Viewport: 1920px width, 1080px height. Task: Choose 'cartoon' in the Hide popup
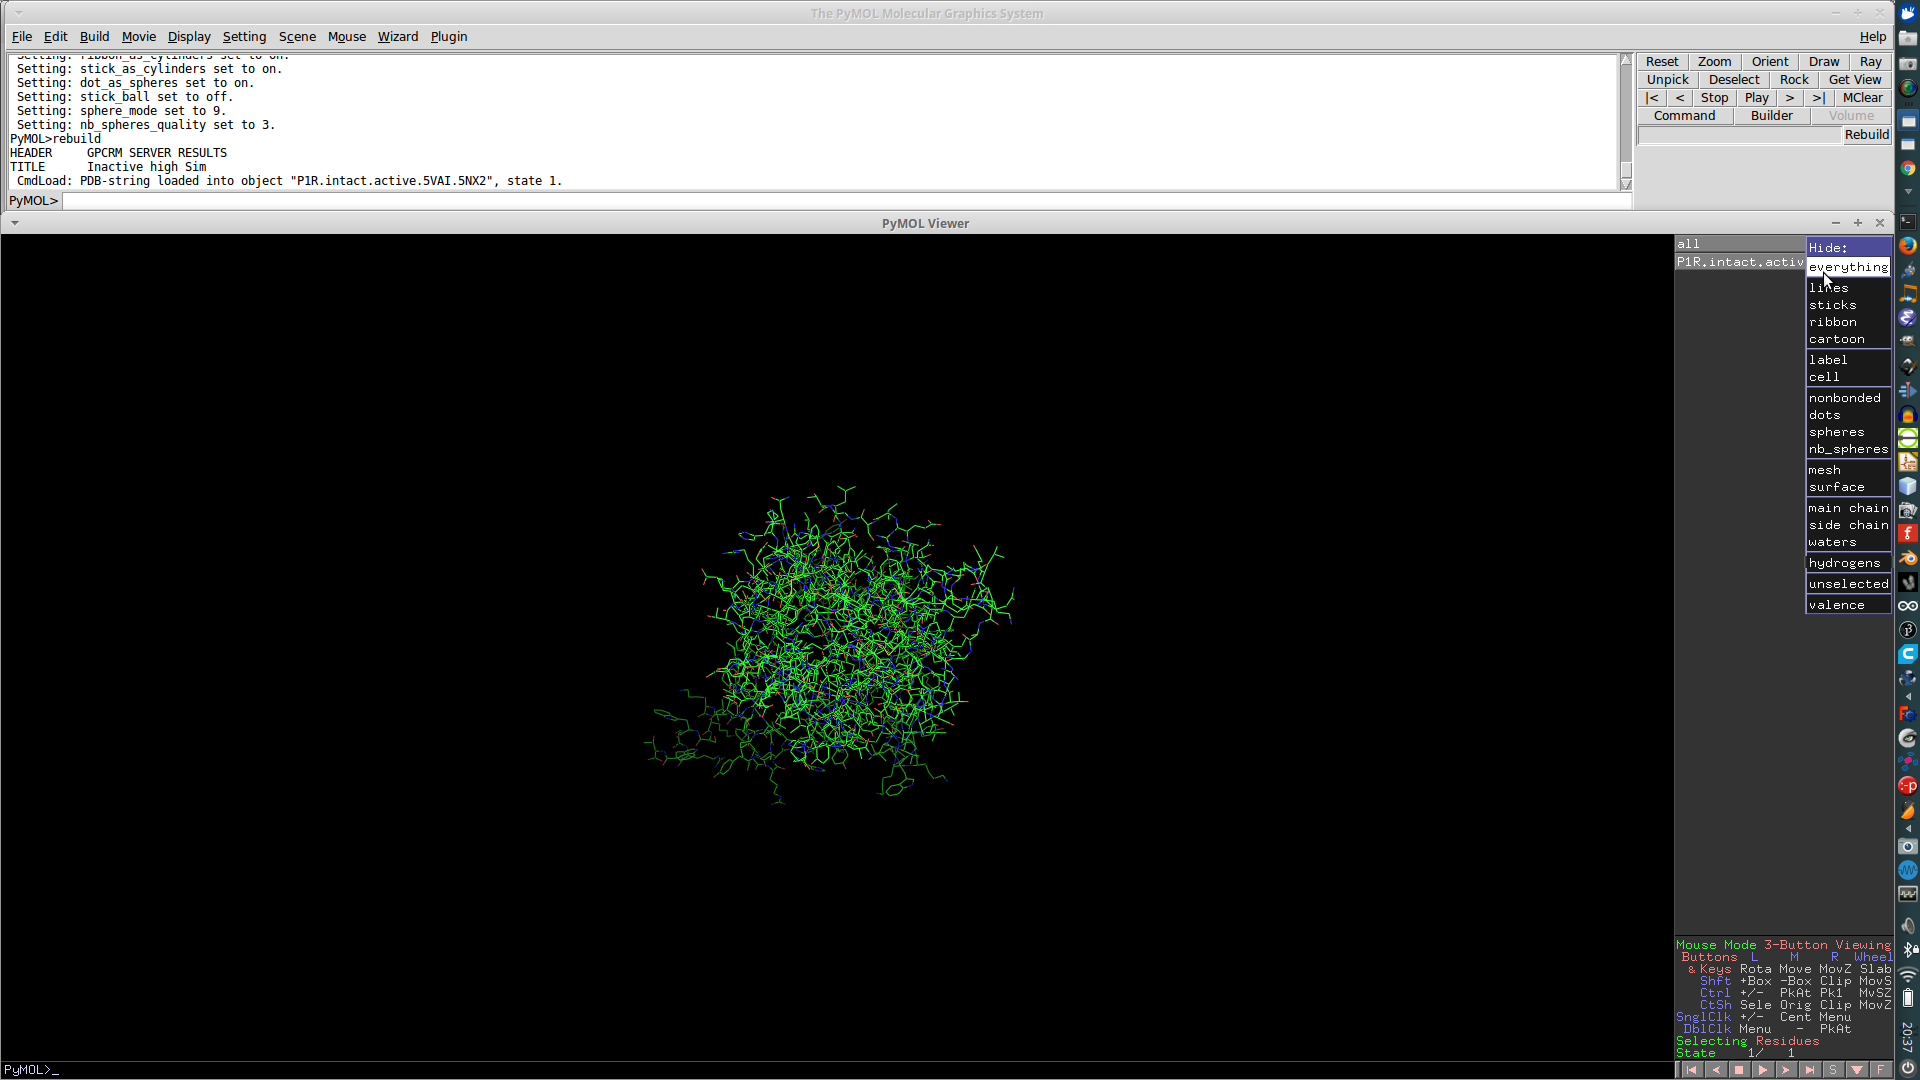pyautogui.click(x=1836, y=340)
